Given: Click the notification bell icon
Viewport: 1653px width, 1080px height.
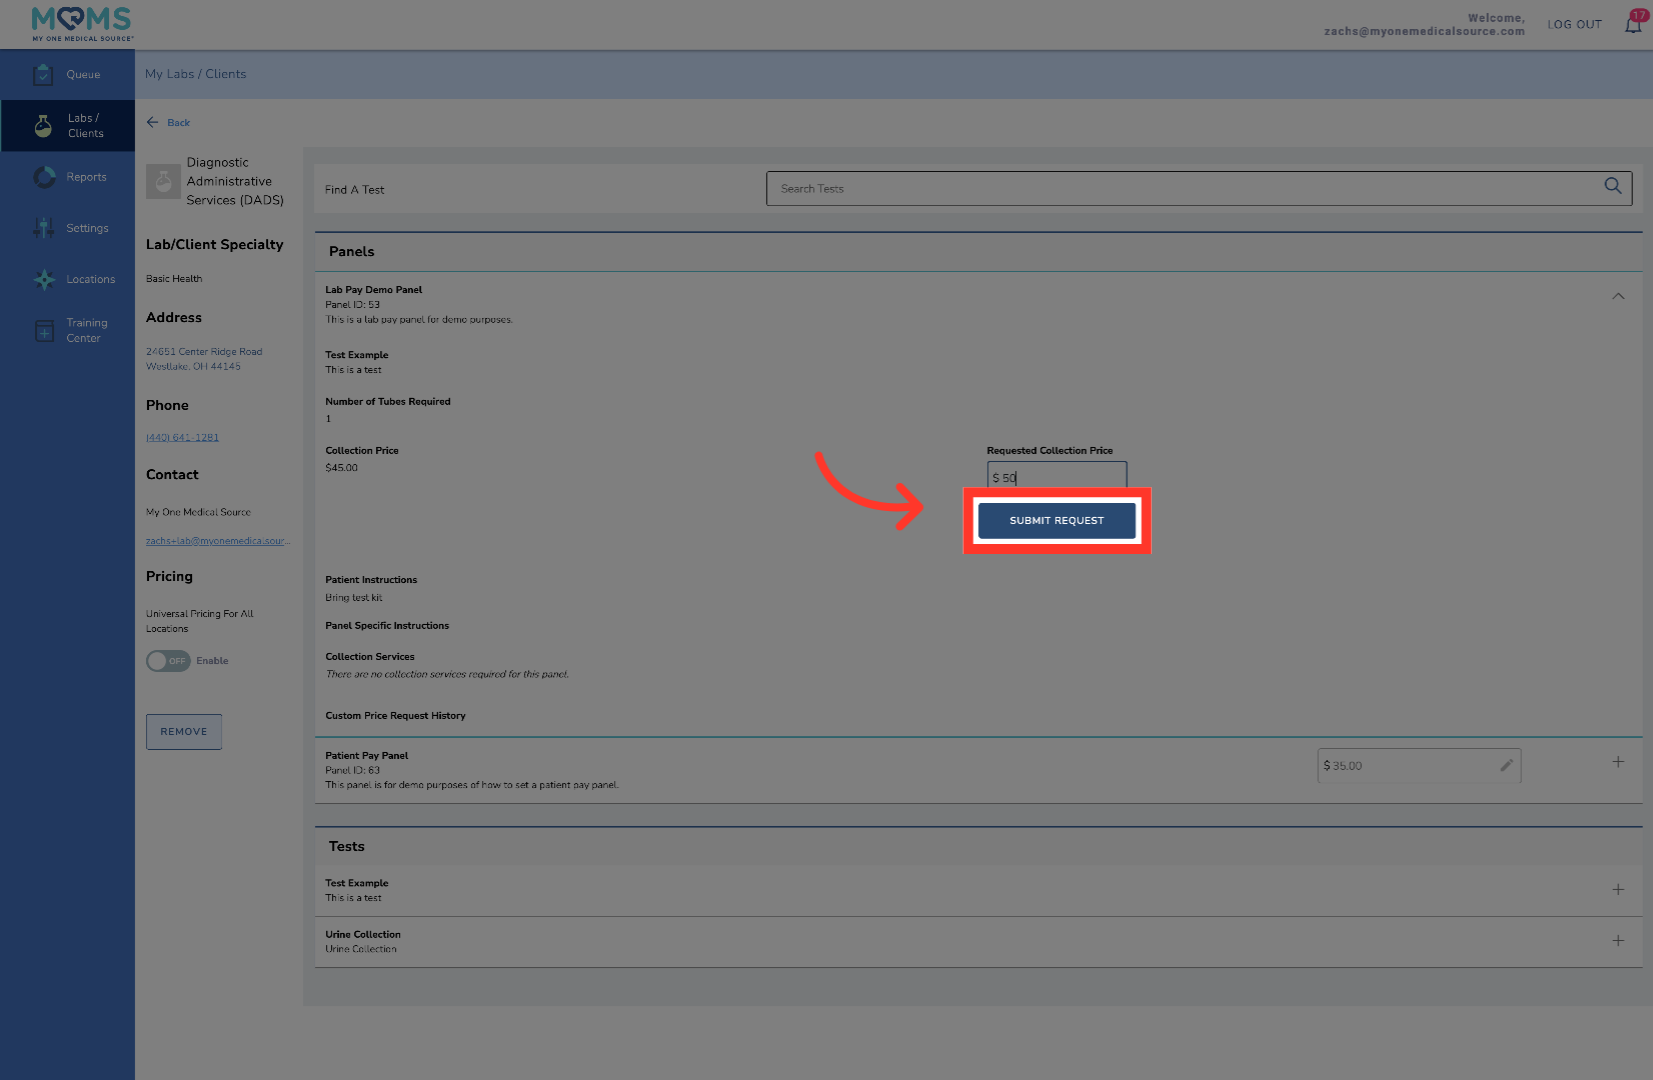Looking at the screenshot, I should click(1633, 25).
